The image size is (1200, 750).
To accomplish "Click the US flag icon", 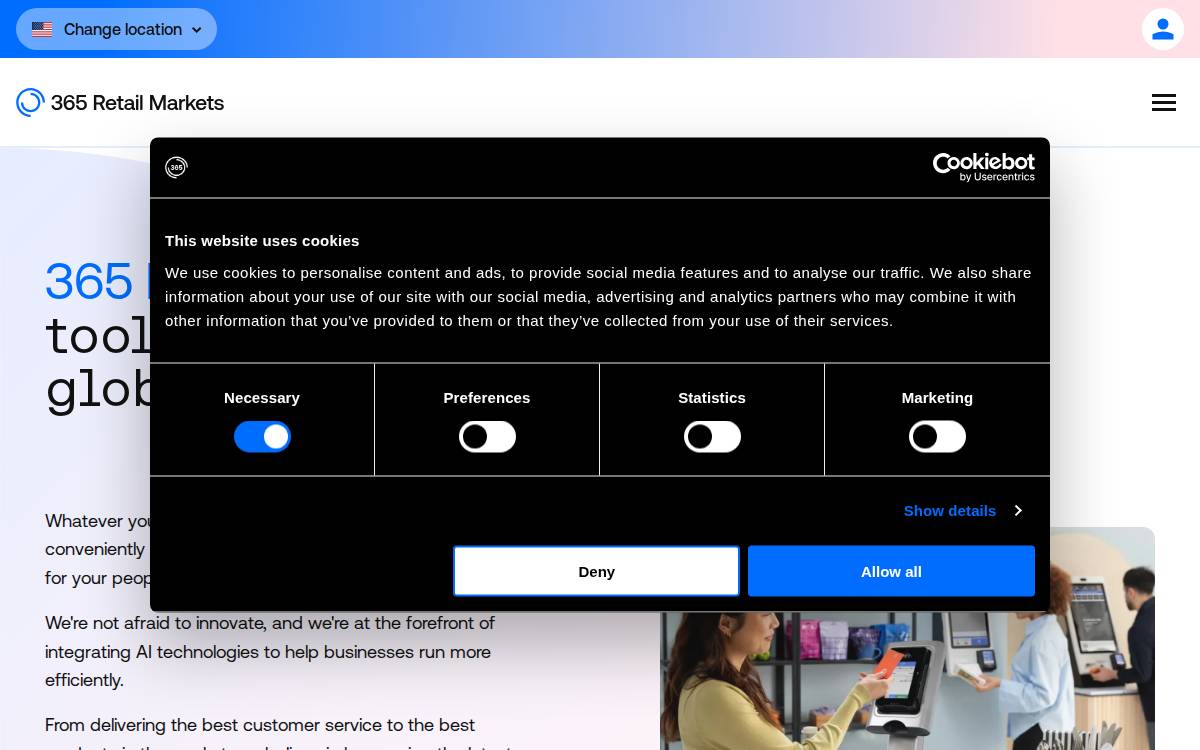I will tap(42, 30).
